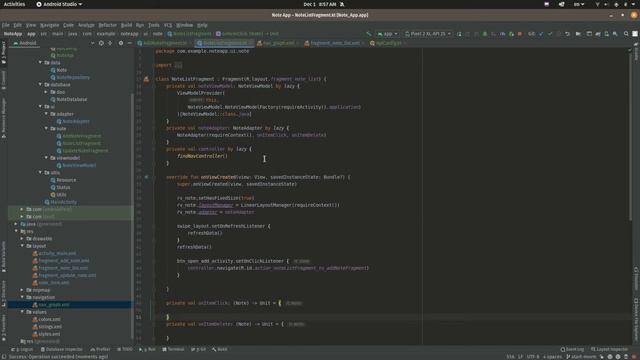
Task: Hide the Project panel with minus icon
Action: (130, 43)
